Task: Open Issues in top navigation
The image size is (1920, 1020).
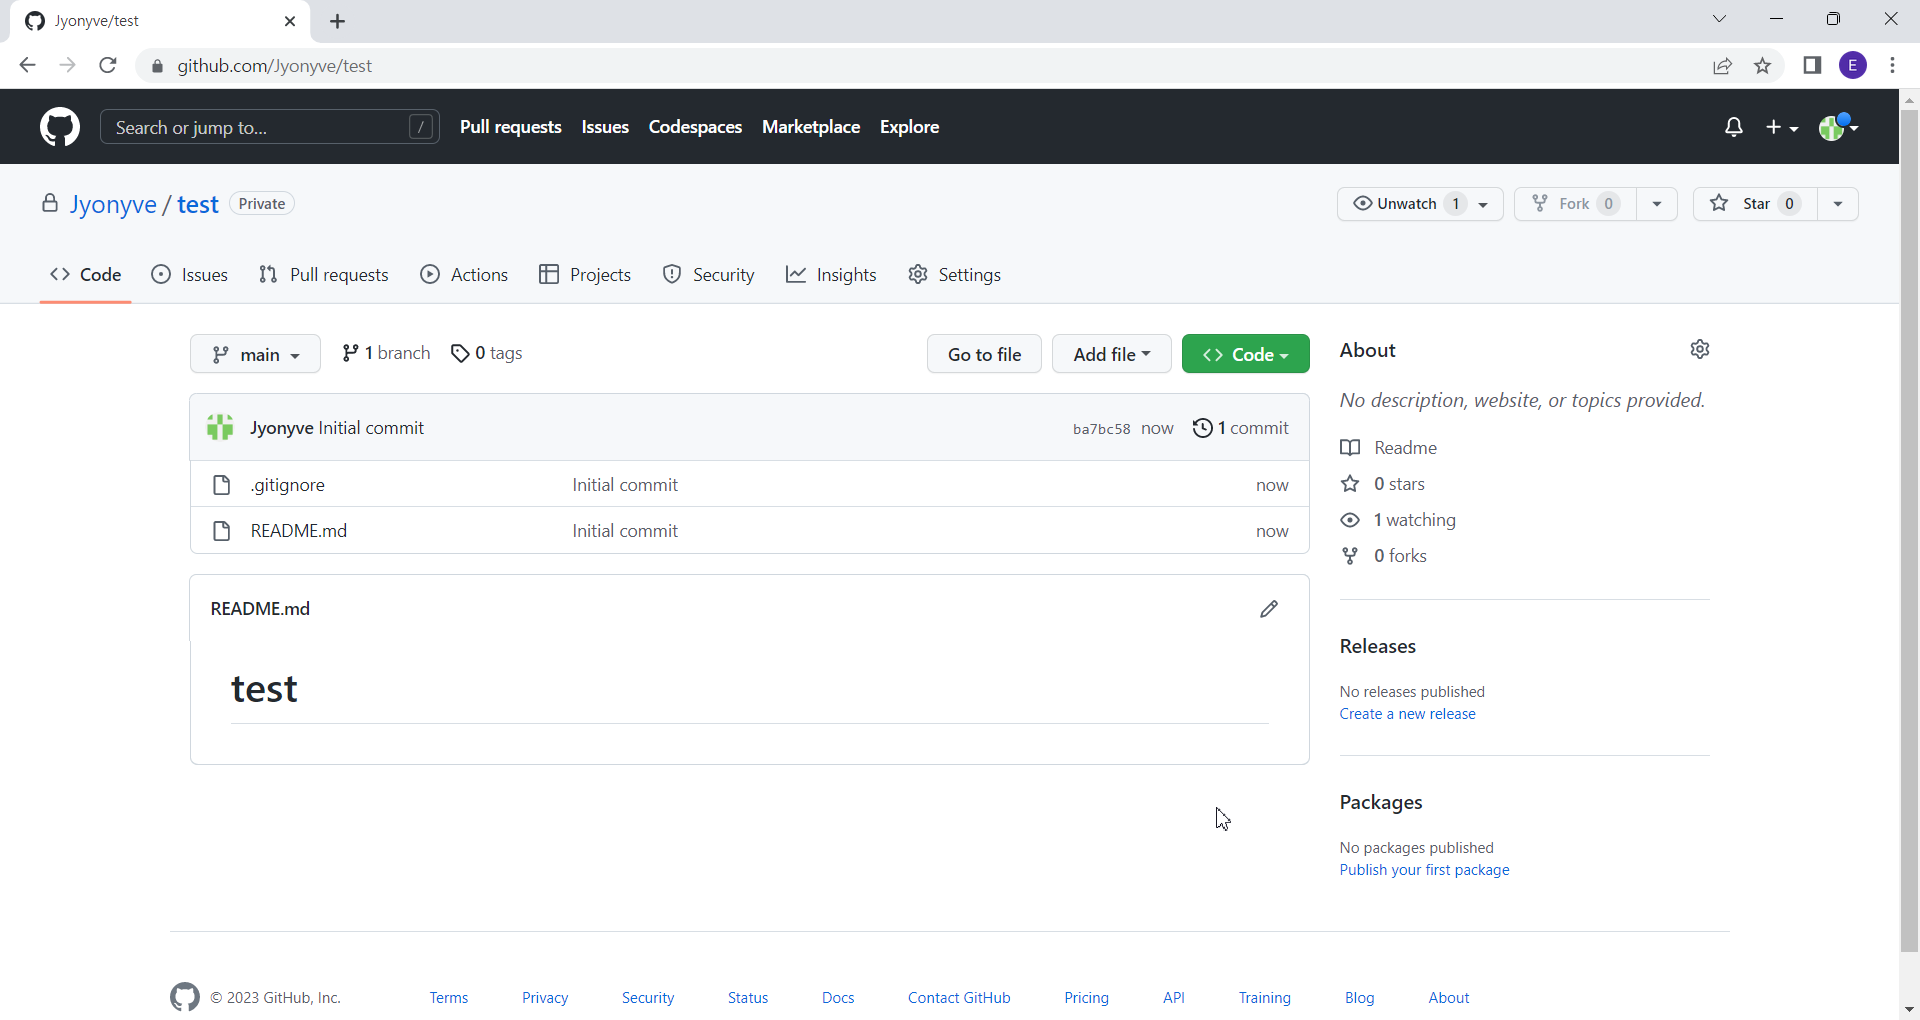Action: point(605,127)
